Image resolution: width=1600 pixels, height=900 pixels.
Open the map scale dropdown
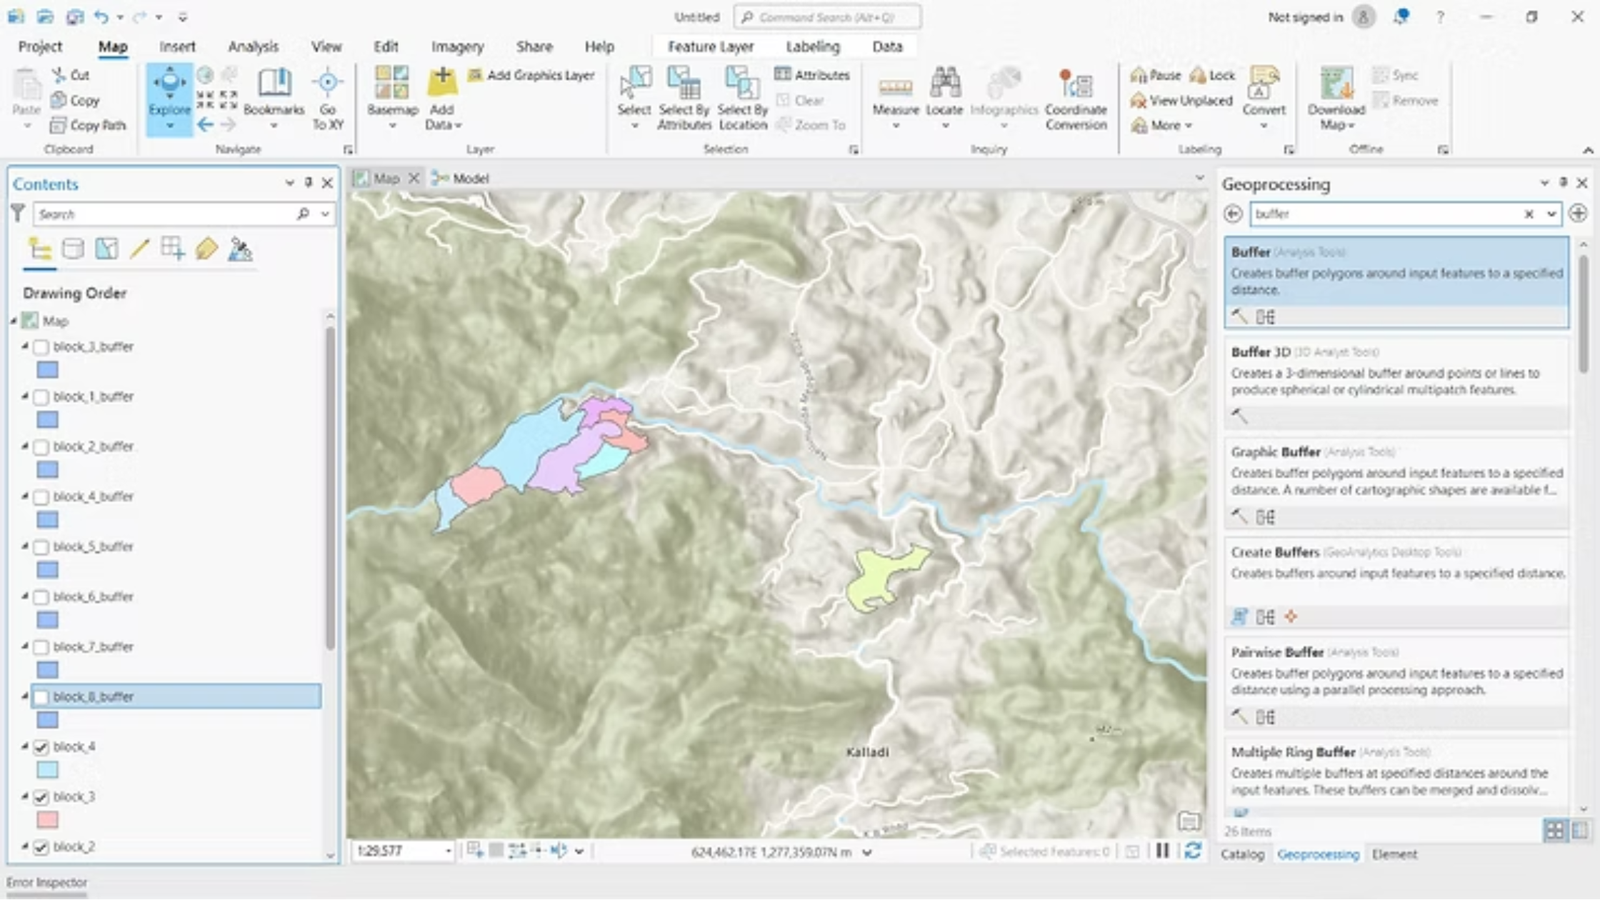[447, 850]
